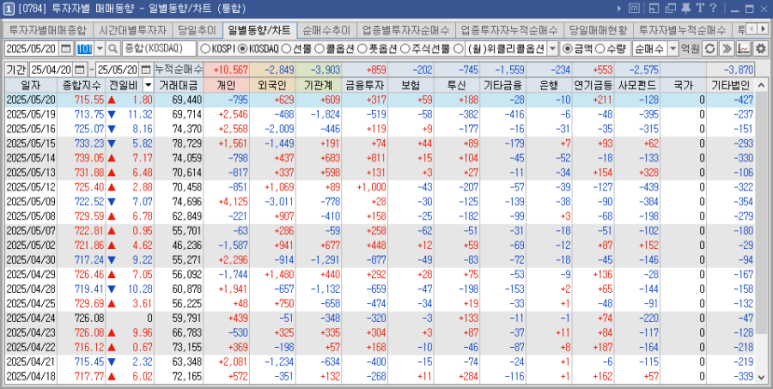
Task: Click the double-chevron next-page icon
Action: [x=727, y=48]
